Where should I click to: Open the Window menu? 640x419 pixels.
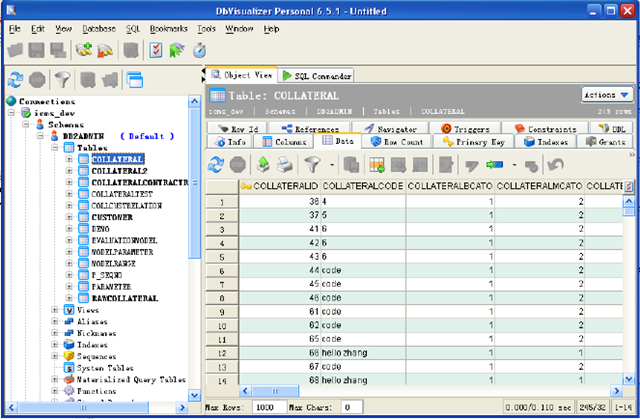pyautogui.click(x=239, y=29)
